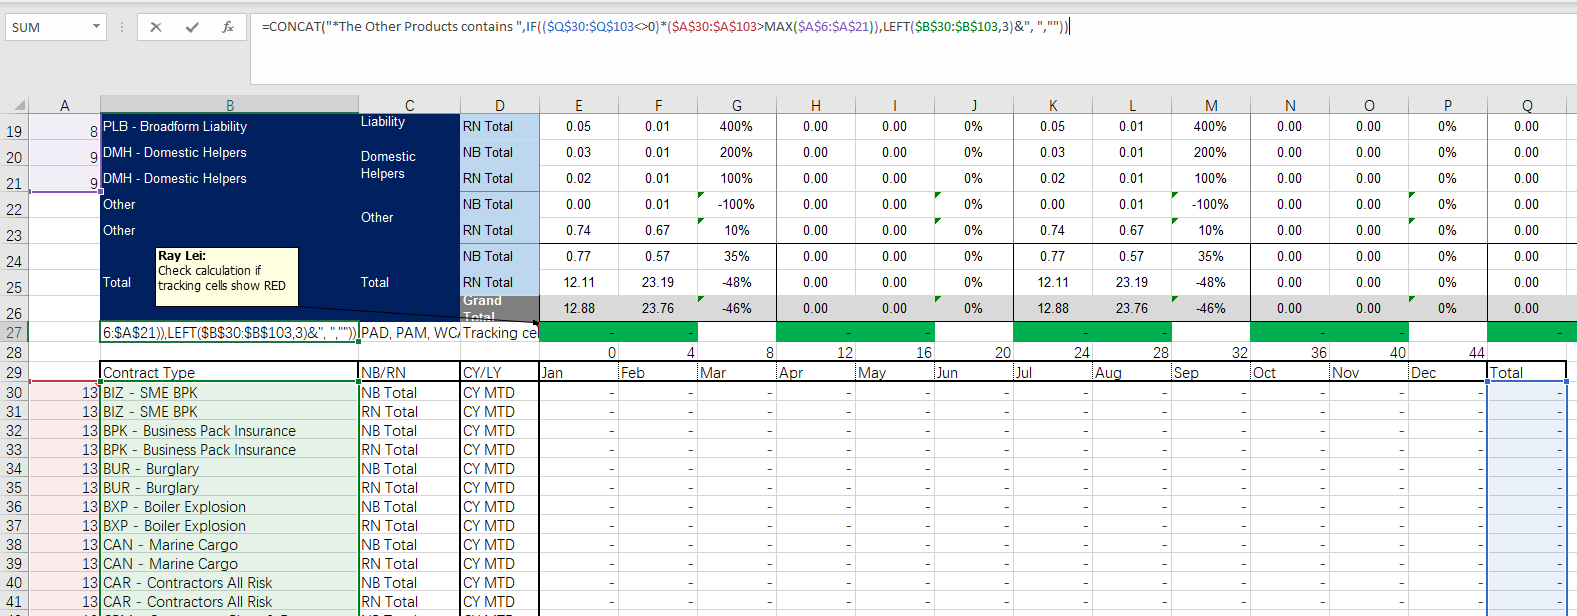Select row 41 header
Screen dimensions: 1577x616
[x=14, y=602]
